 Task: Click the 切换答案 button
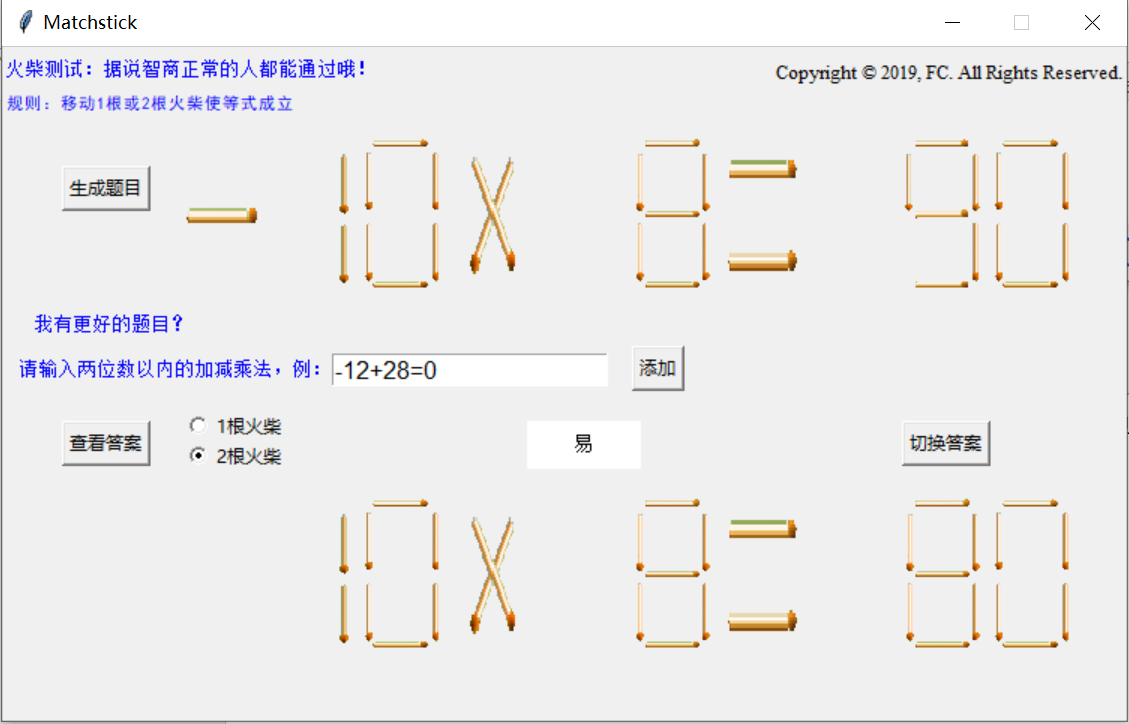pos(945,443)
